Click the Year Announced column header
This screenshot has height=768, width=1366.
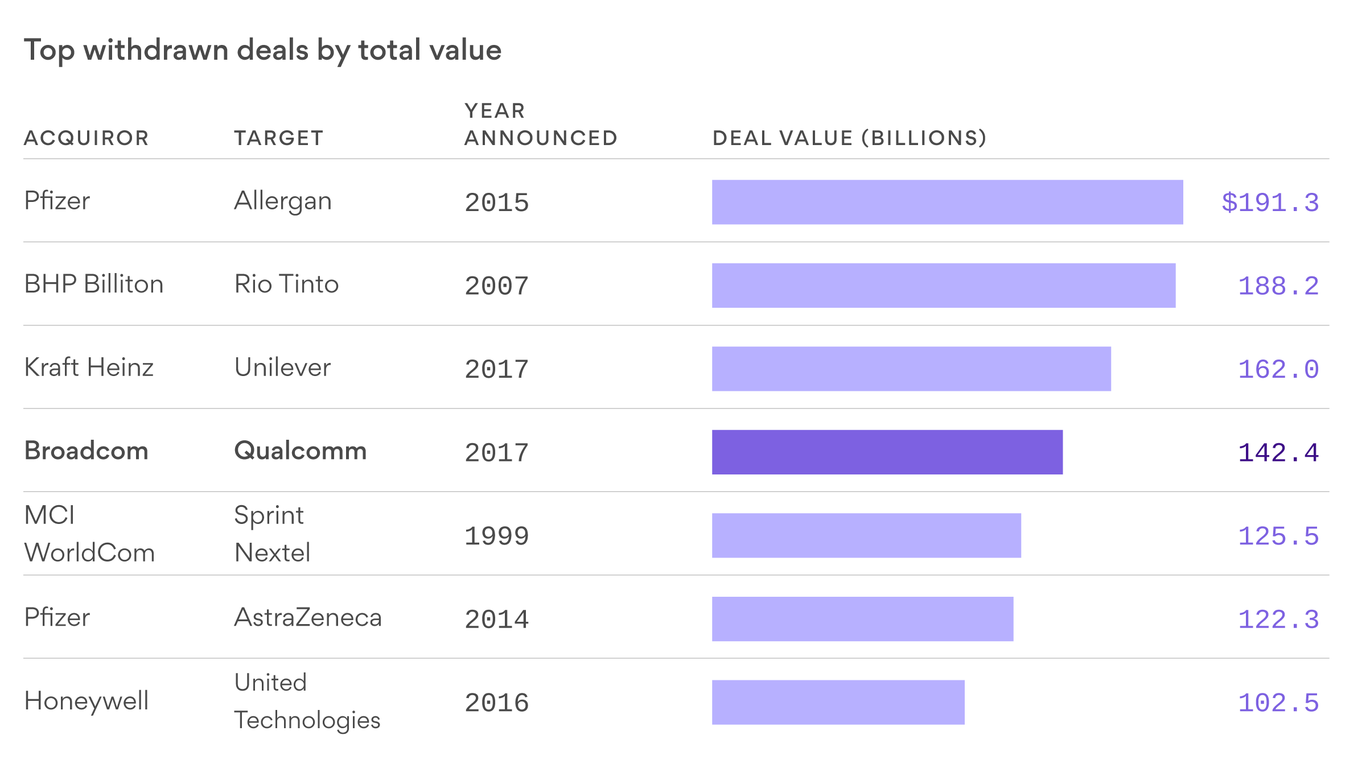click(540, 125)
